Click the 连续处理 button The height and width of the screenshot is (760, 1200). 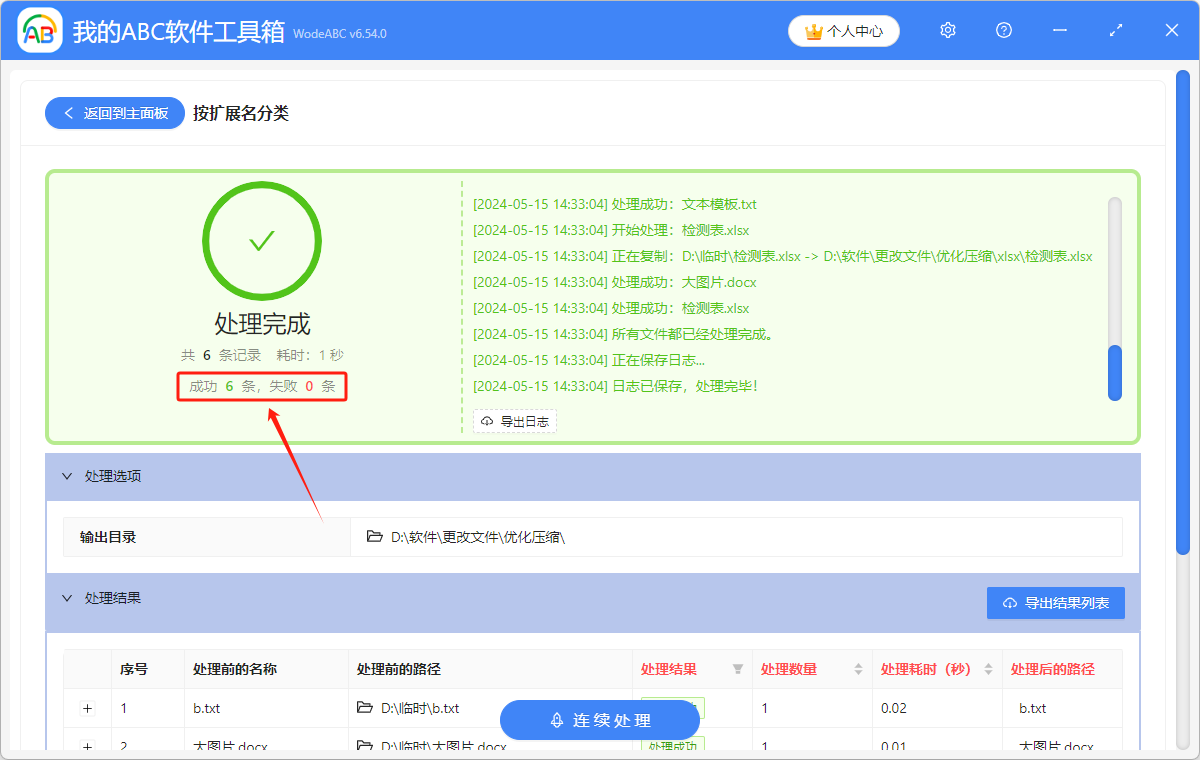[600, 720]
